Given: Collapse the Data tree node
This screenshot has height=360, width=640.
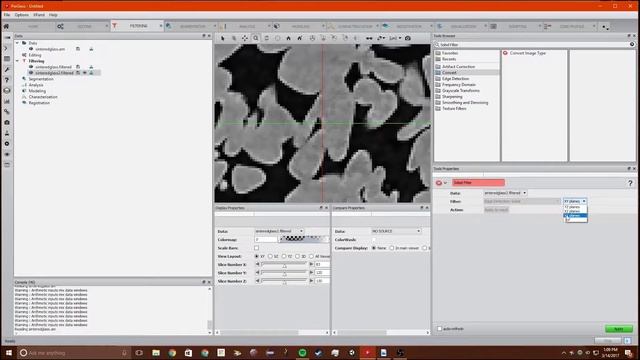Looking at the screenshot, I should click(17, 43).
